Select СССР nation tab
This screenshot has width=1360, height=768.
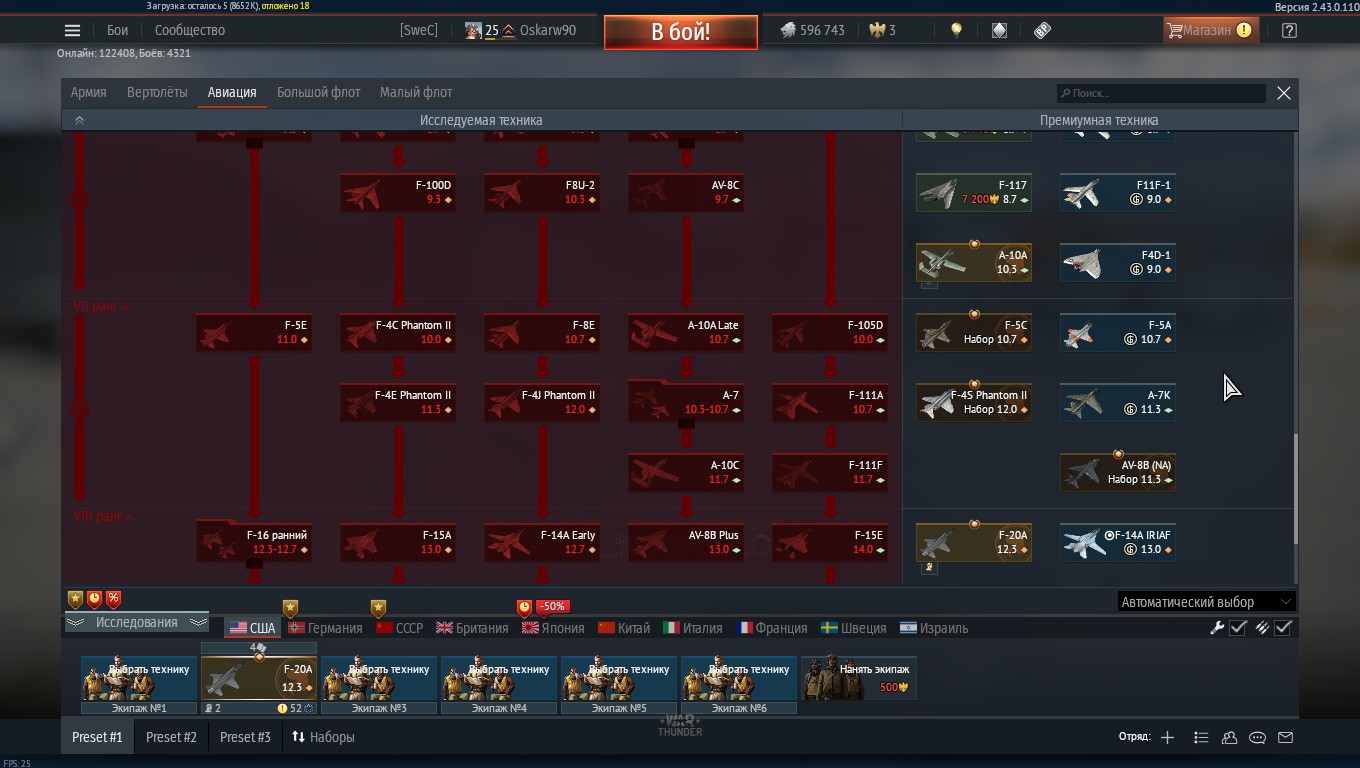point(400,628)
